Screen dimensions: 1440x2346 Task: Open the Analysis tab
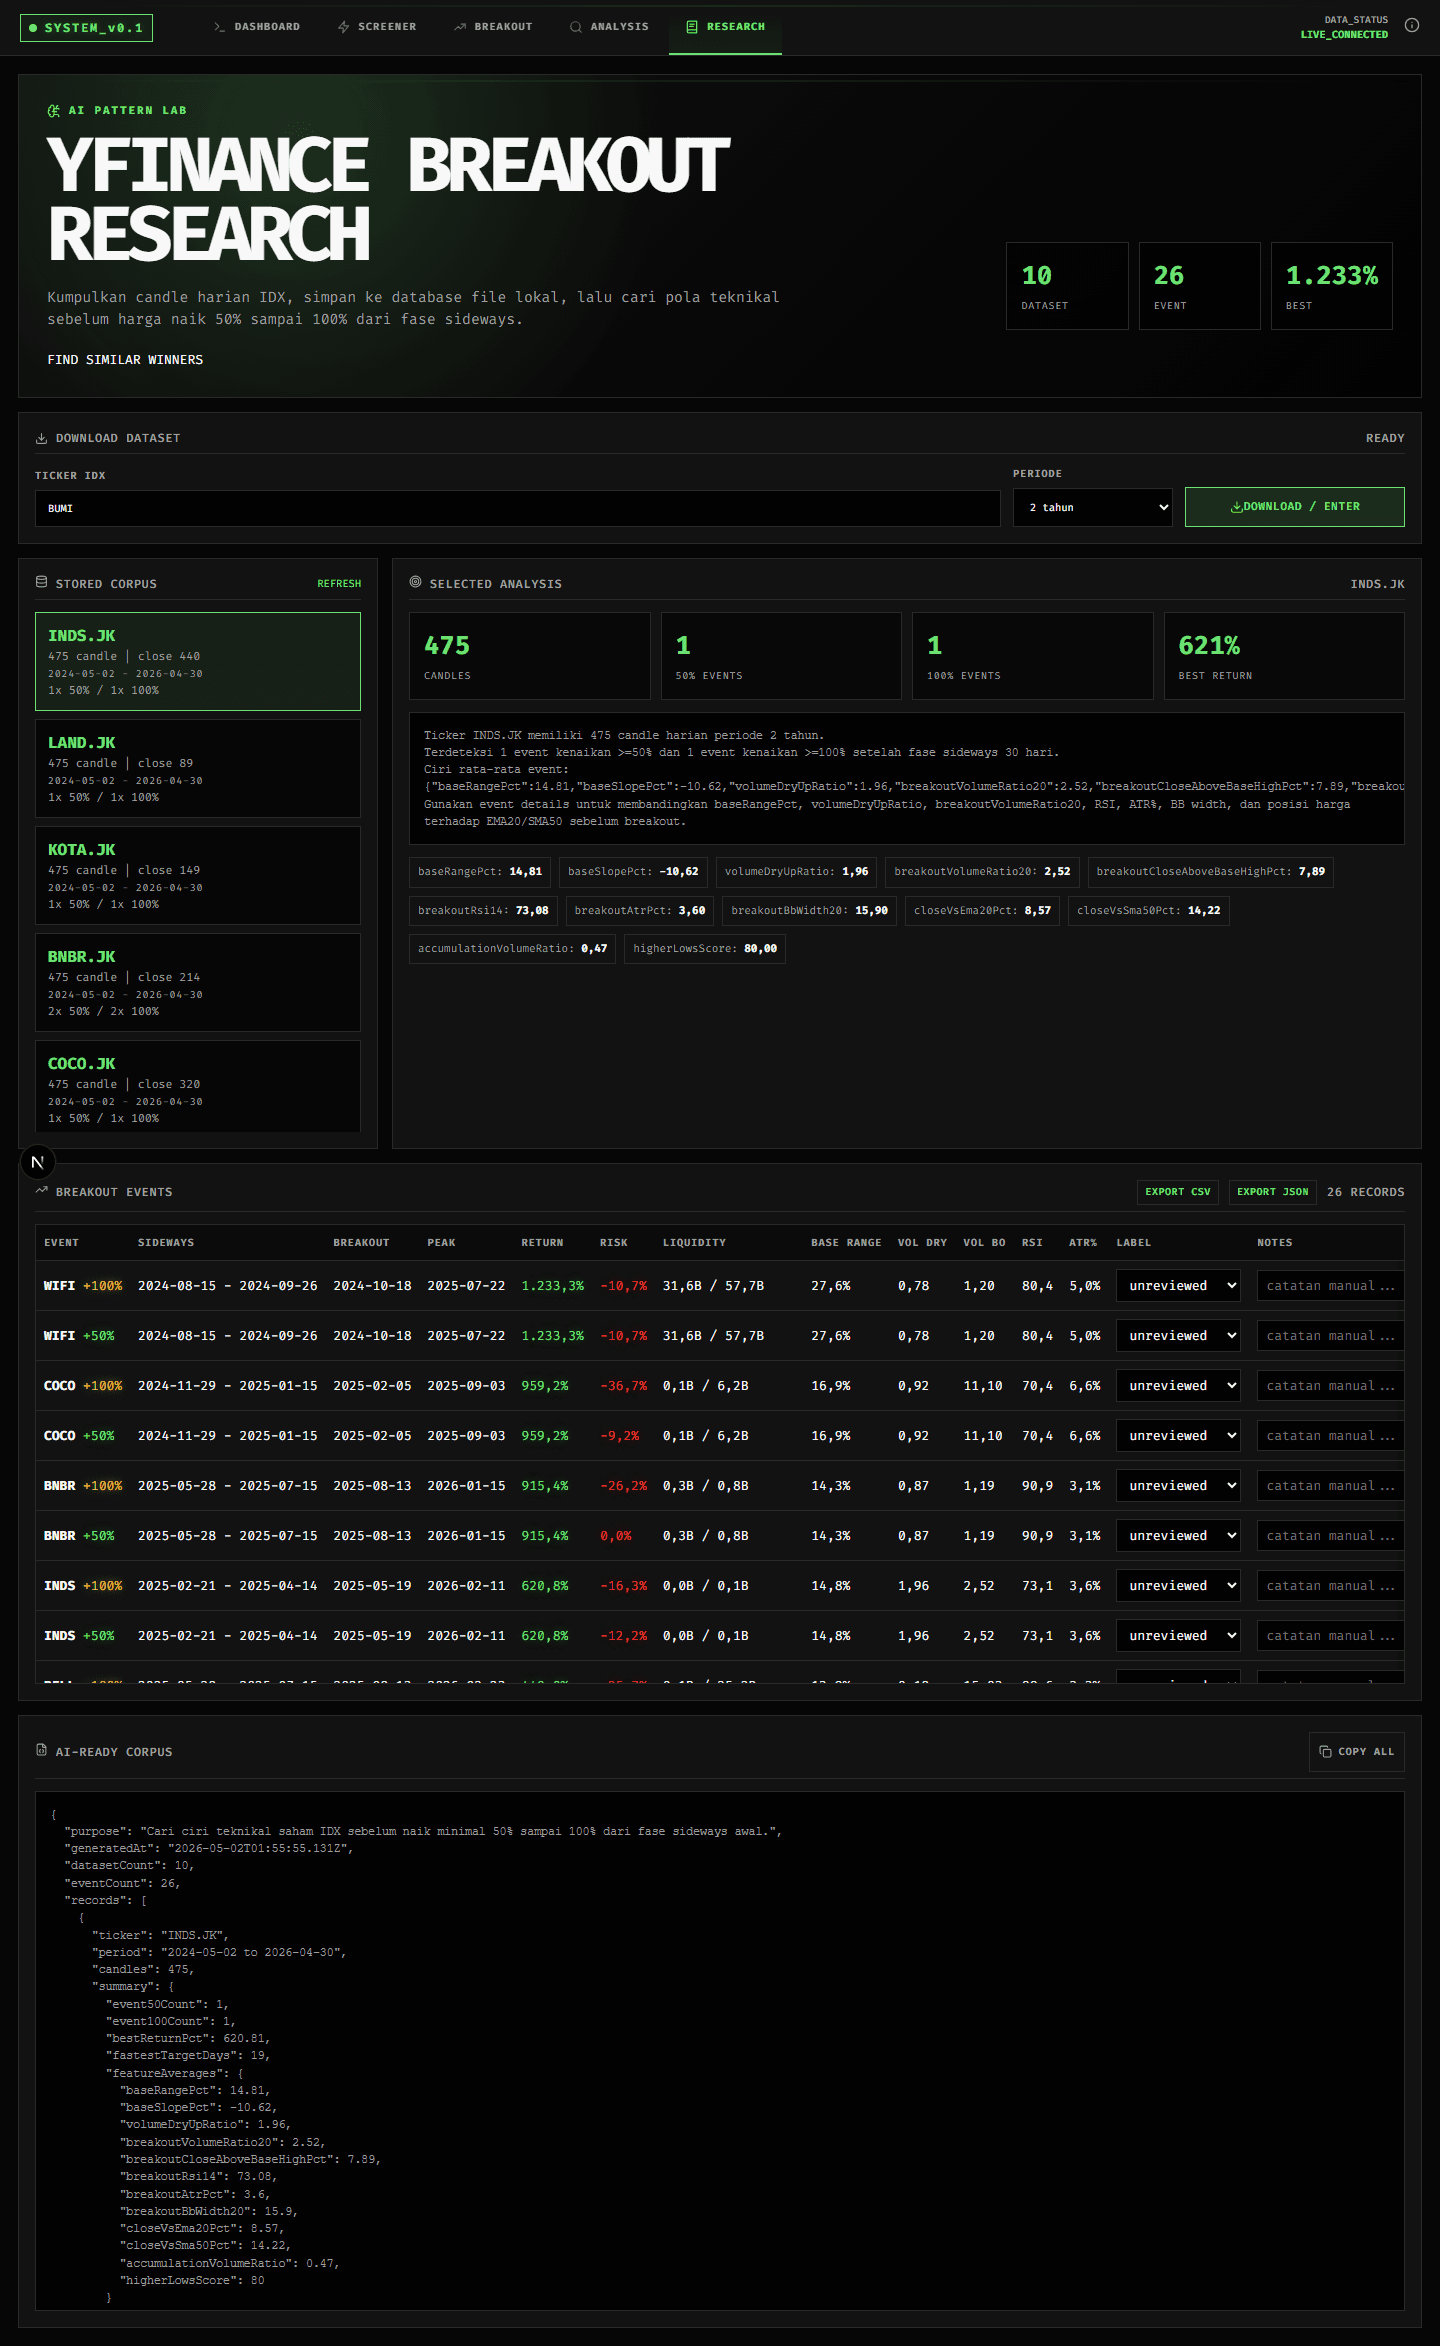pos(609,27)
